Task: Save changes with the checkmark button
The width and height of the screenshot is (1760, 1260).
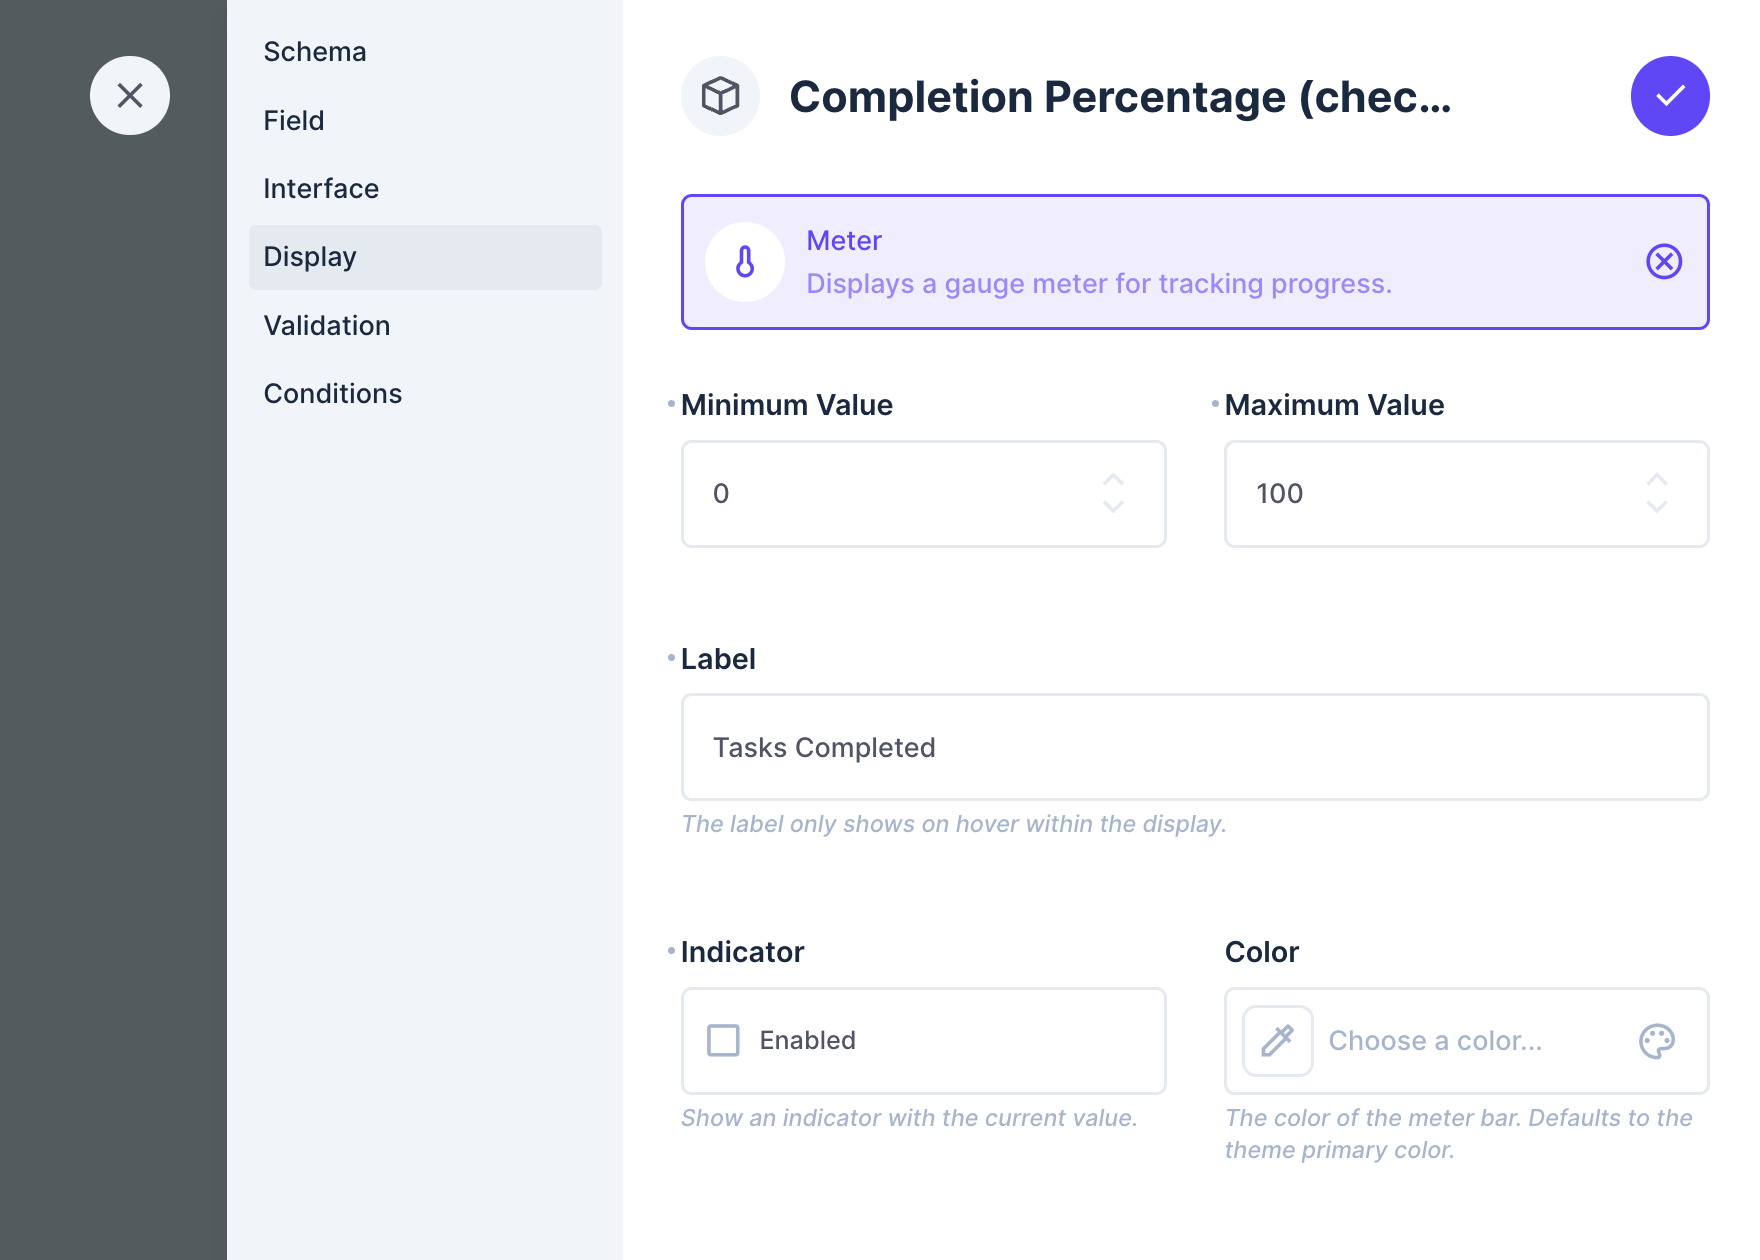Action: click(1670, 96)
